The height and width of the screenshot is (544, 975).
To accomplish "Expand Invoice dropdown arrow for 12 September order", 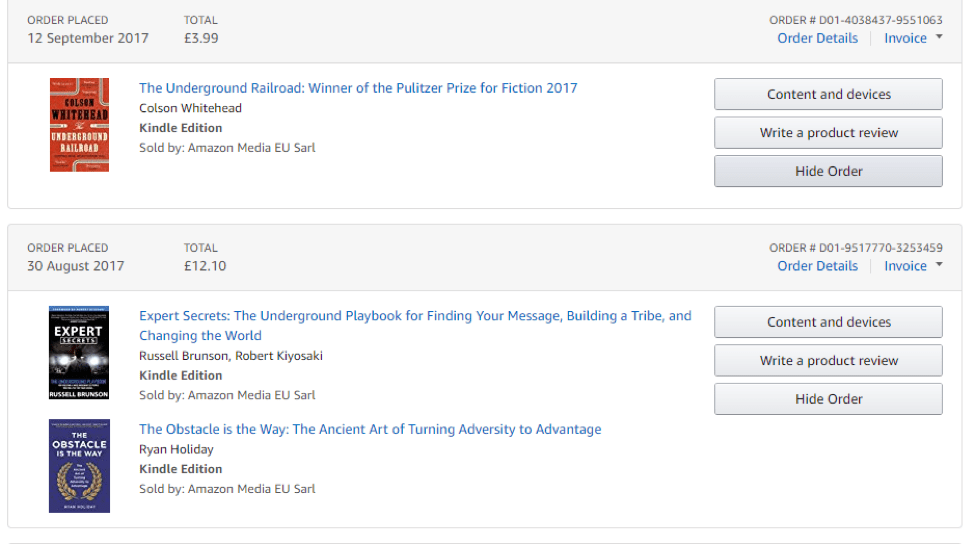I will click(x=939, y=37).
